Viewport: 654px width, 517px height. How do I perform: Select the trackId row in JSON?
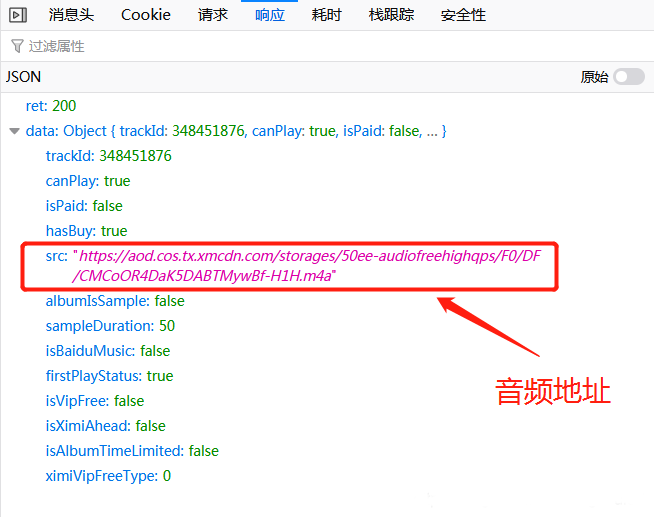[108, 156]
